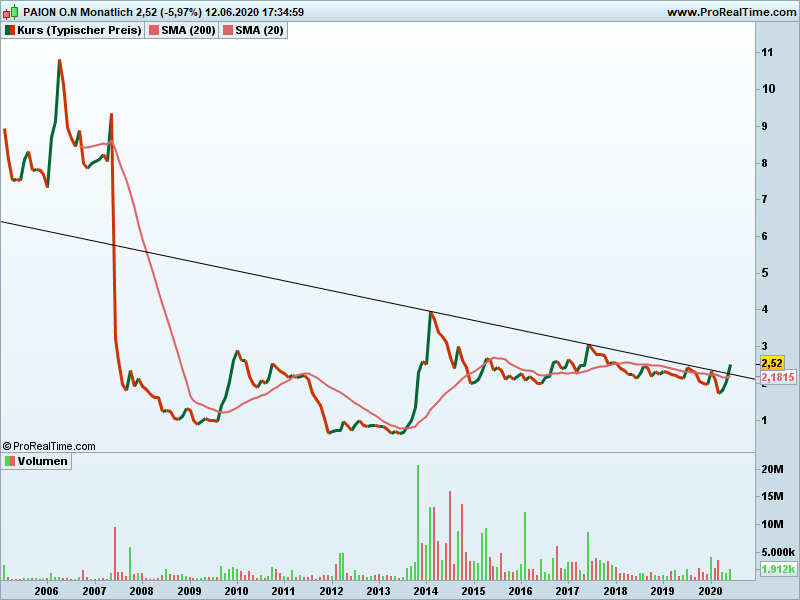Click the red 2,1815 SMA value tag
The image size is (800, 600).
(x=777, y=378)
